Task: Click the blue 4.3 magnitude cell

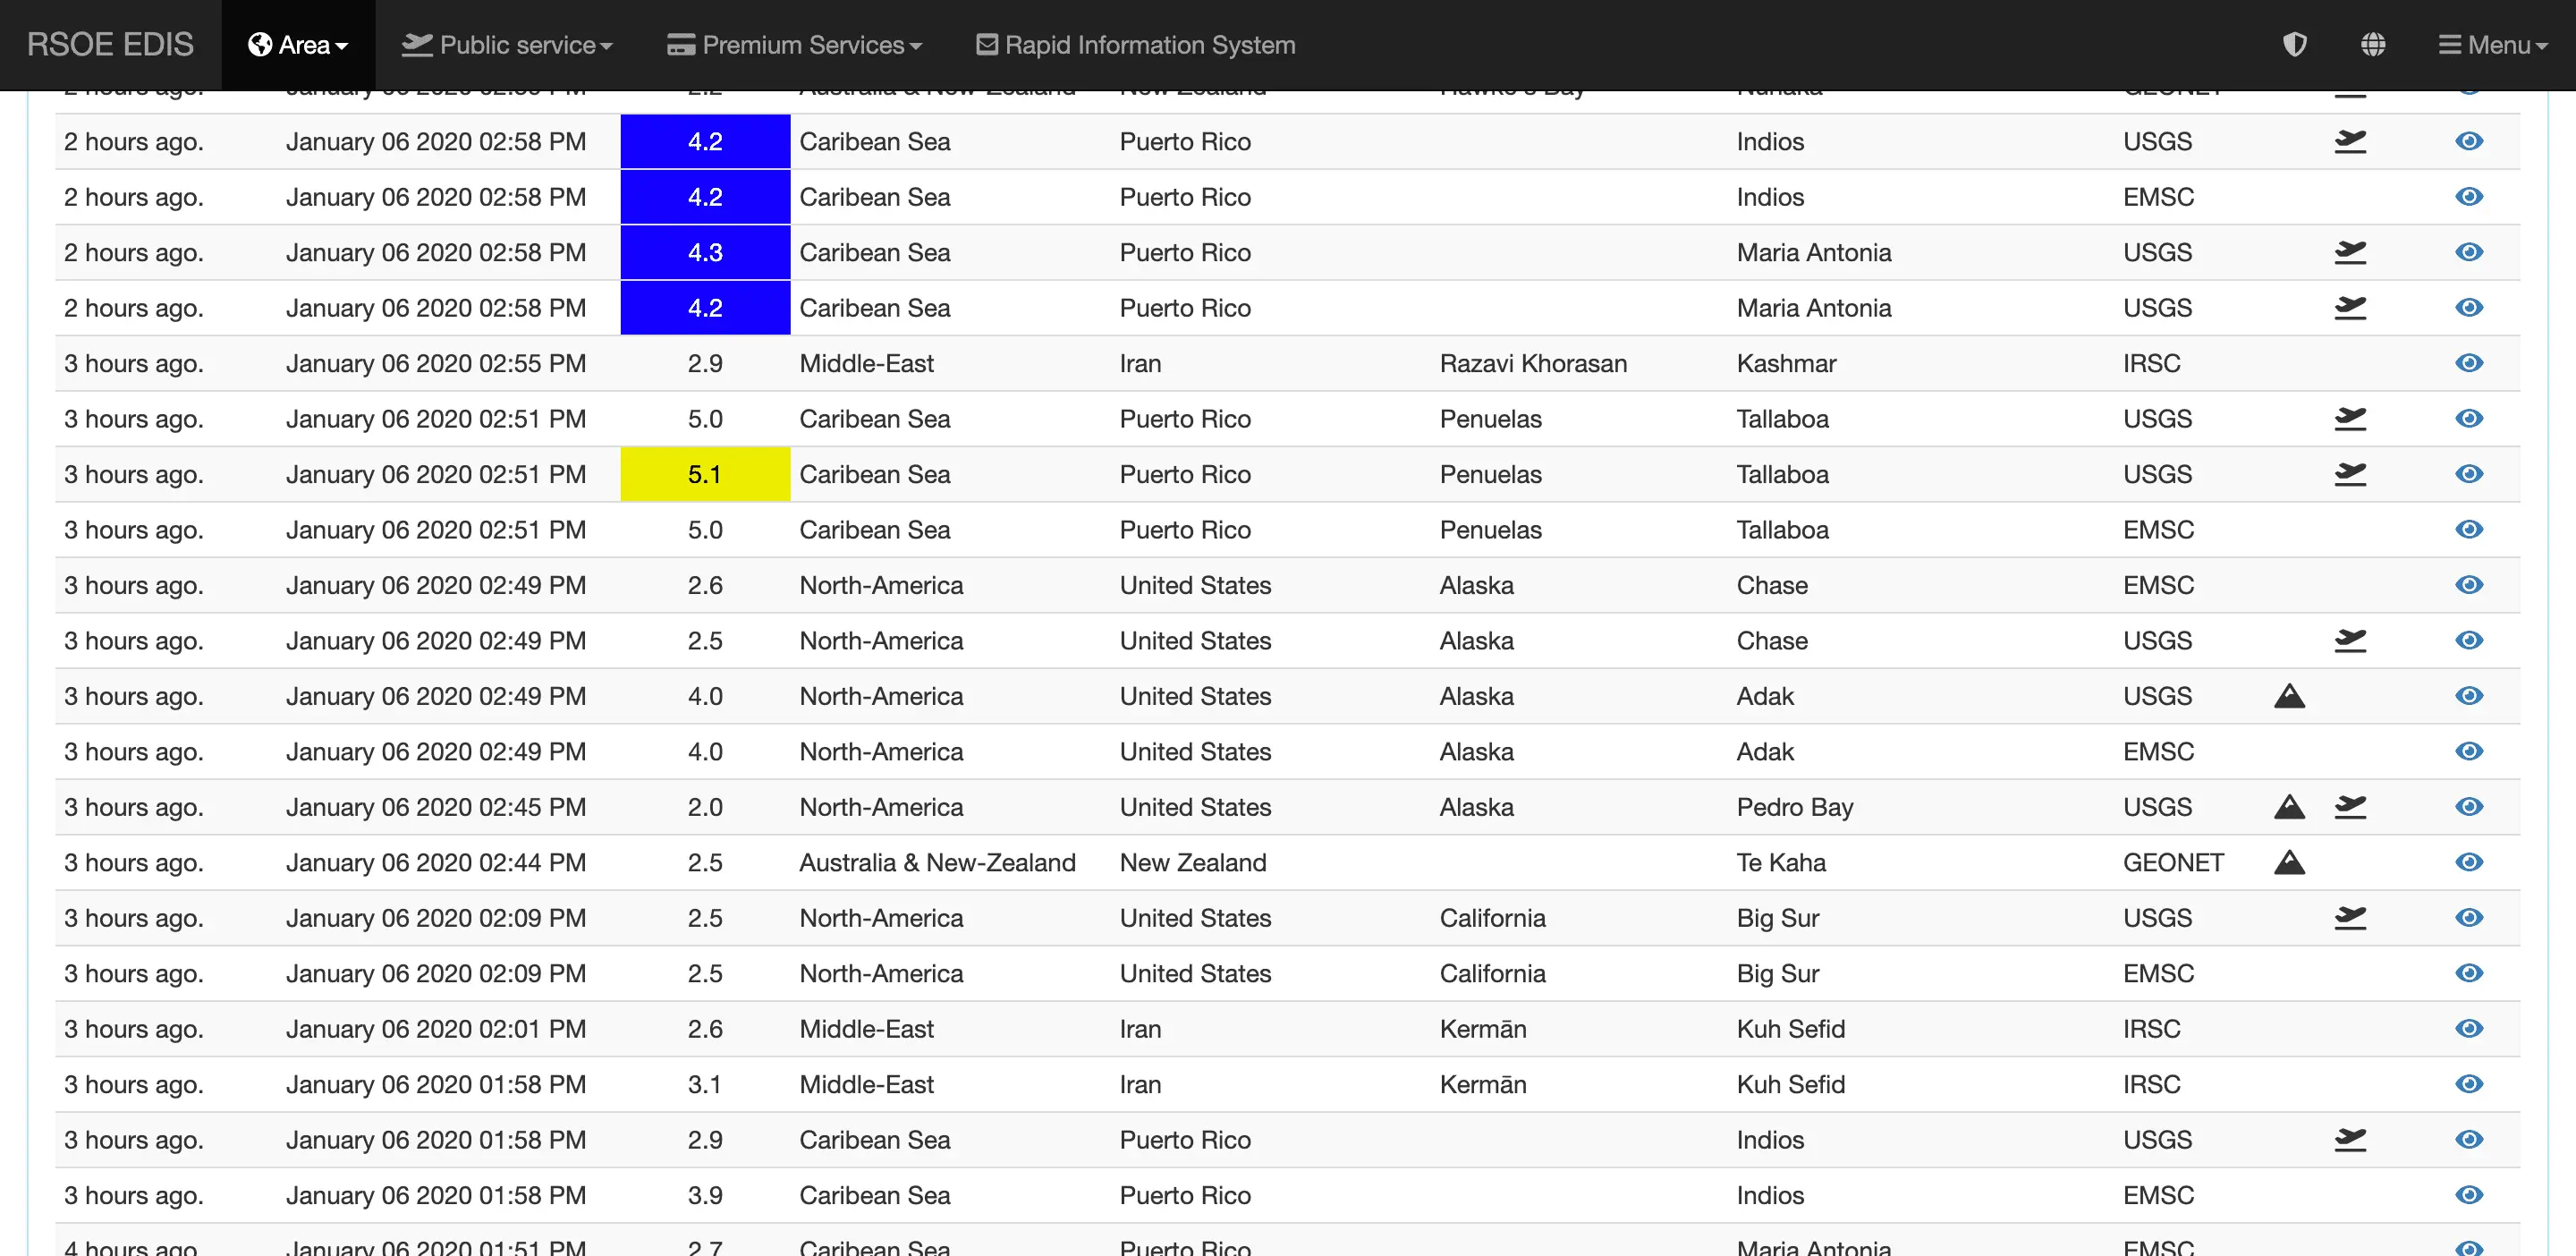Action: click(704, 253)
